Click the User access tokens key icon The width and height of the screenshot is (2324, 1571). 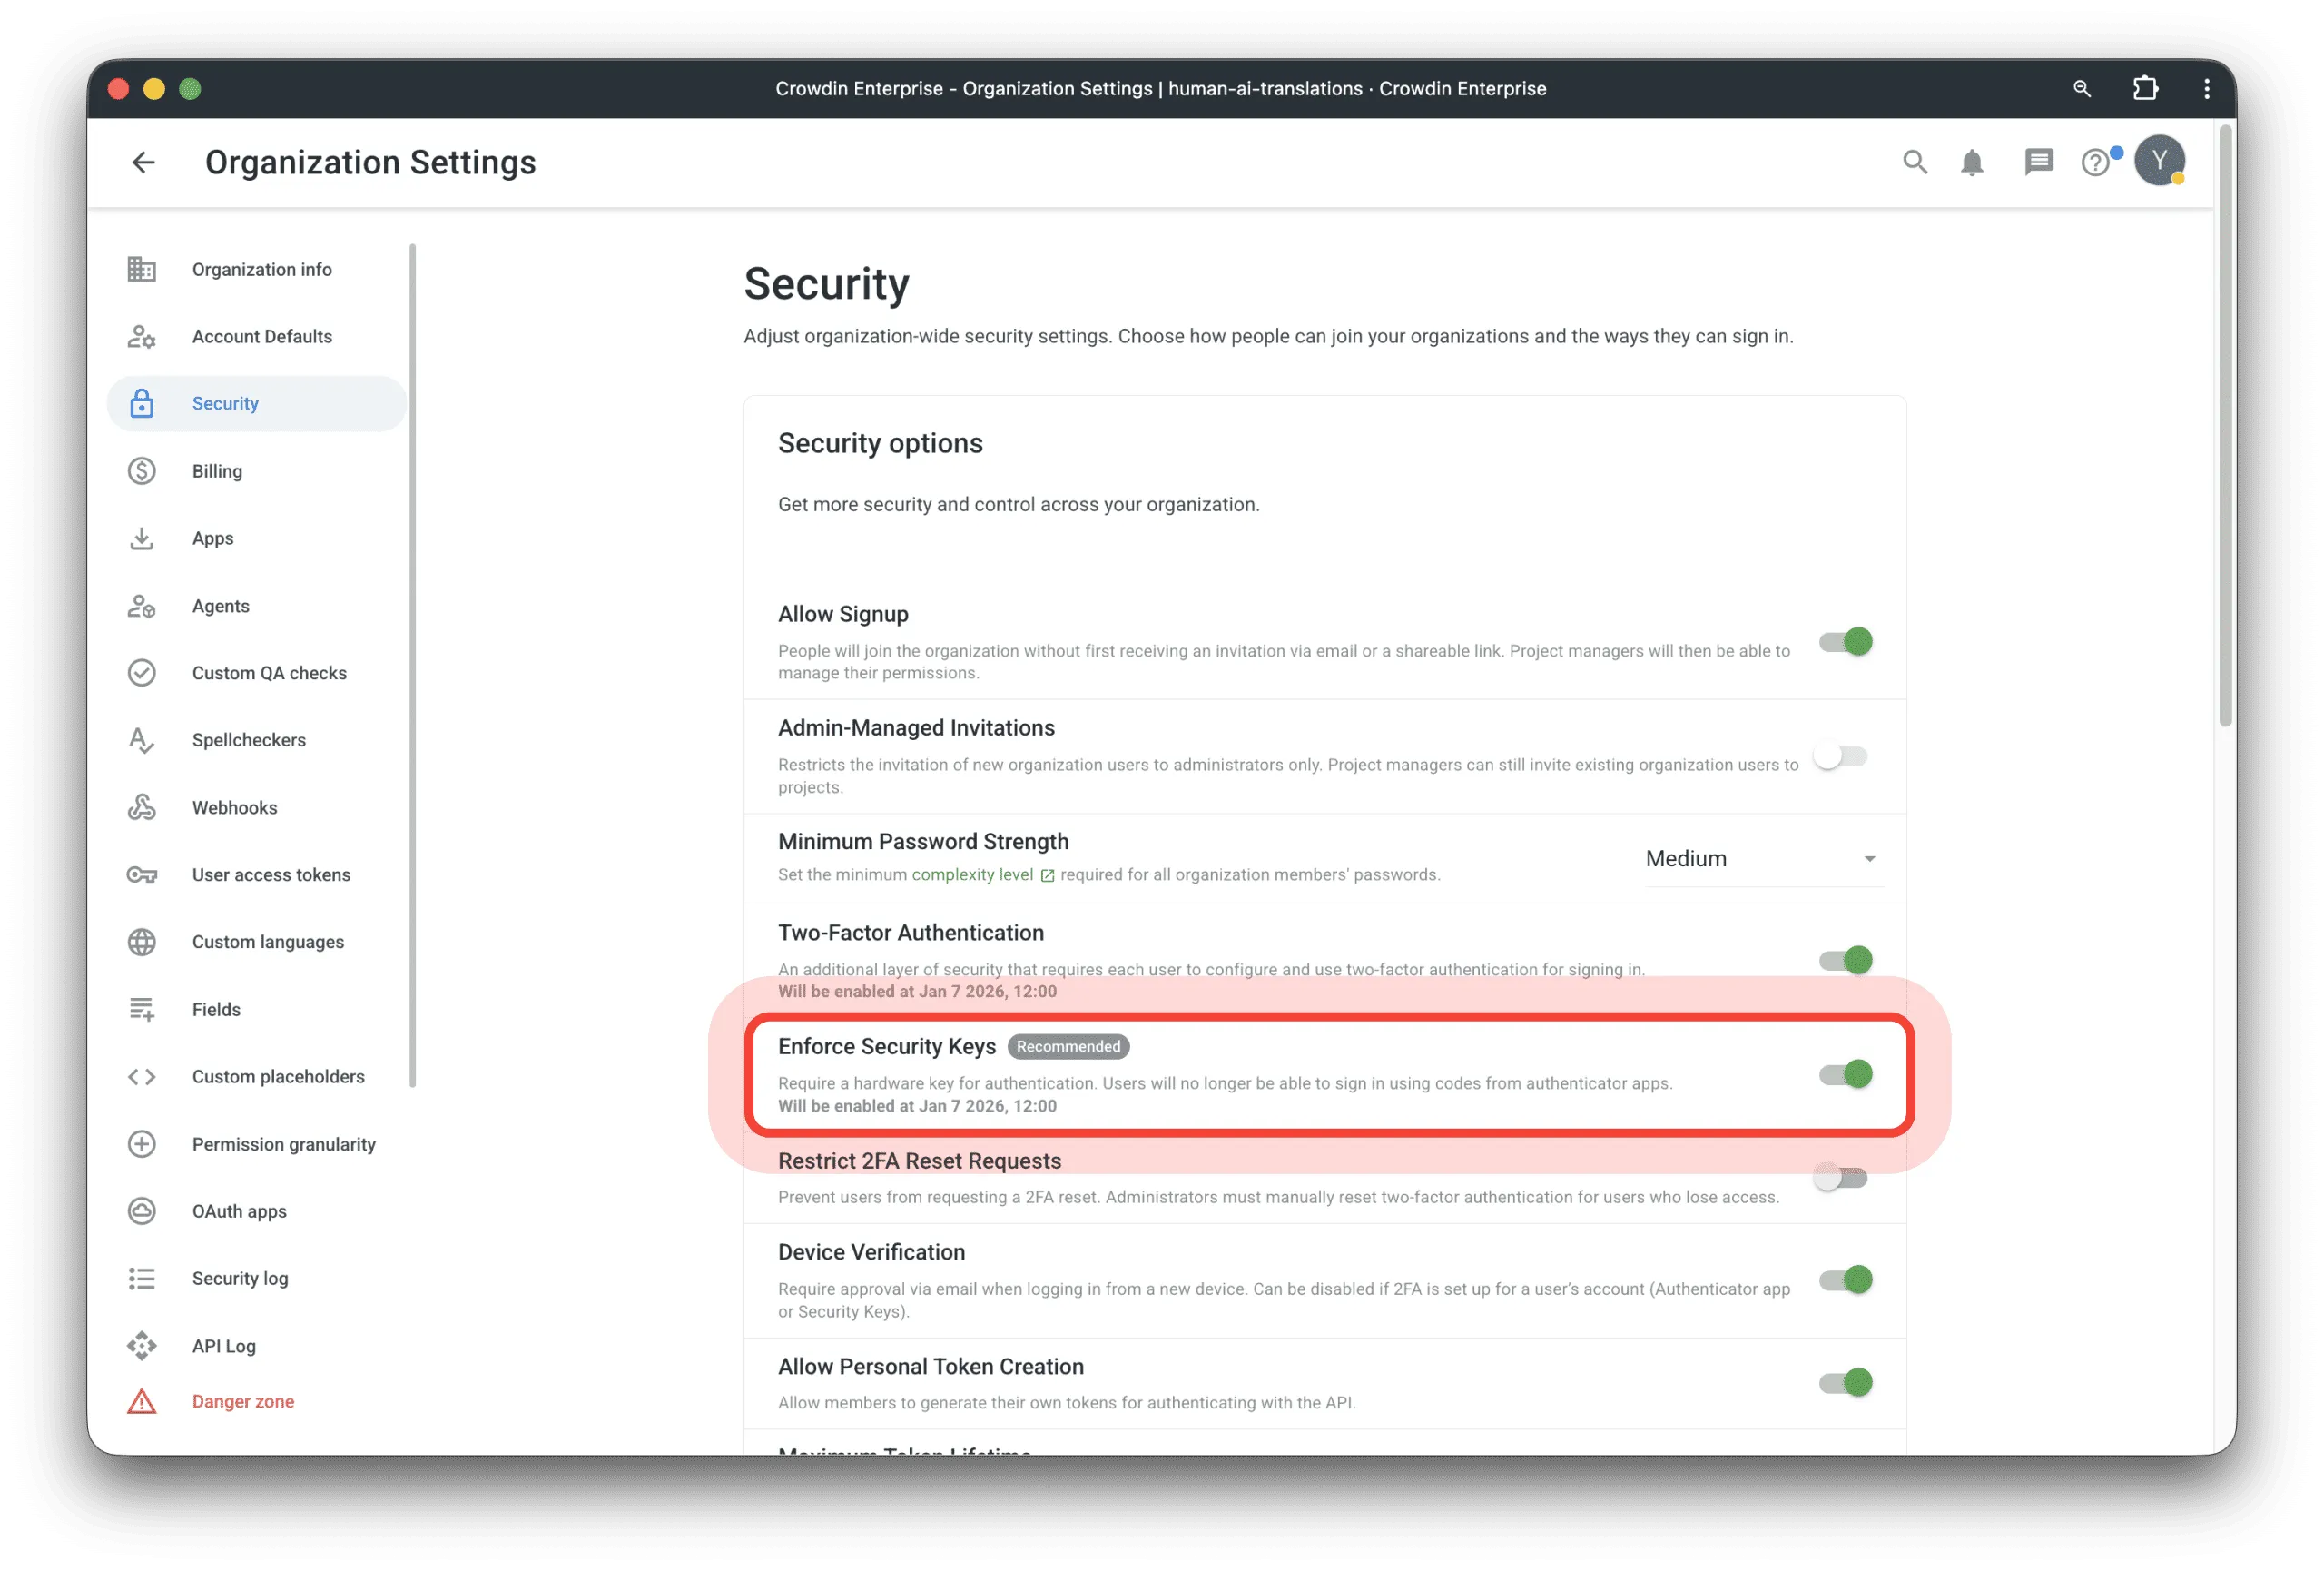tap(142, 875)
